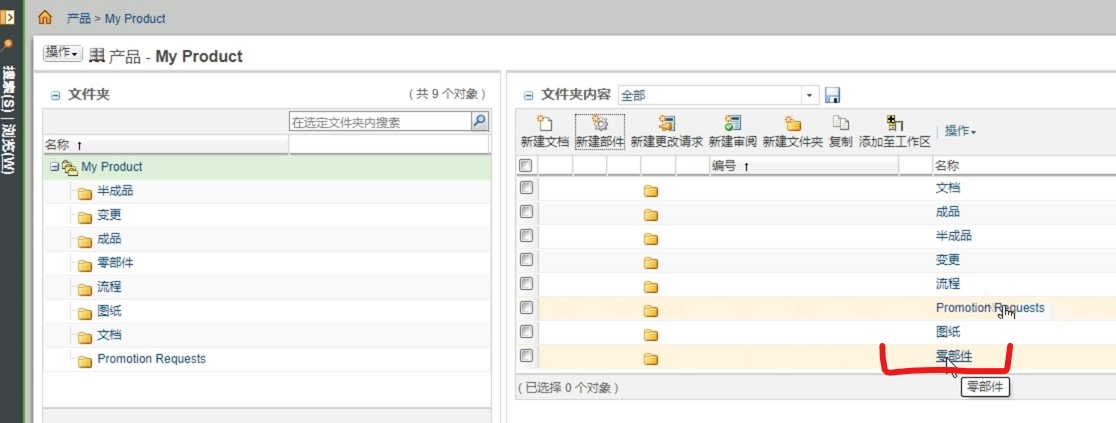Screen dimensions: 1116x423
Task: Open the 操作 dropdown next to product title
Action: tap(63, 53)
